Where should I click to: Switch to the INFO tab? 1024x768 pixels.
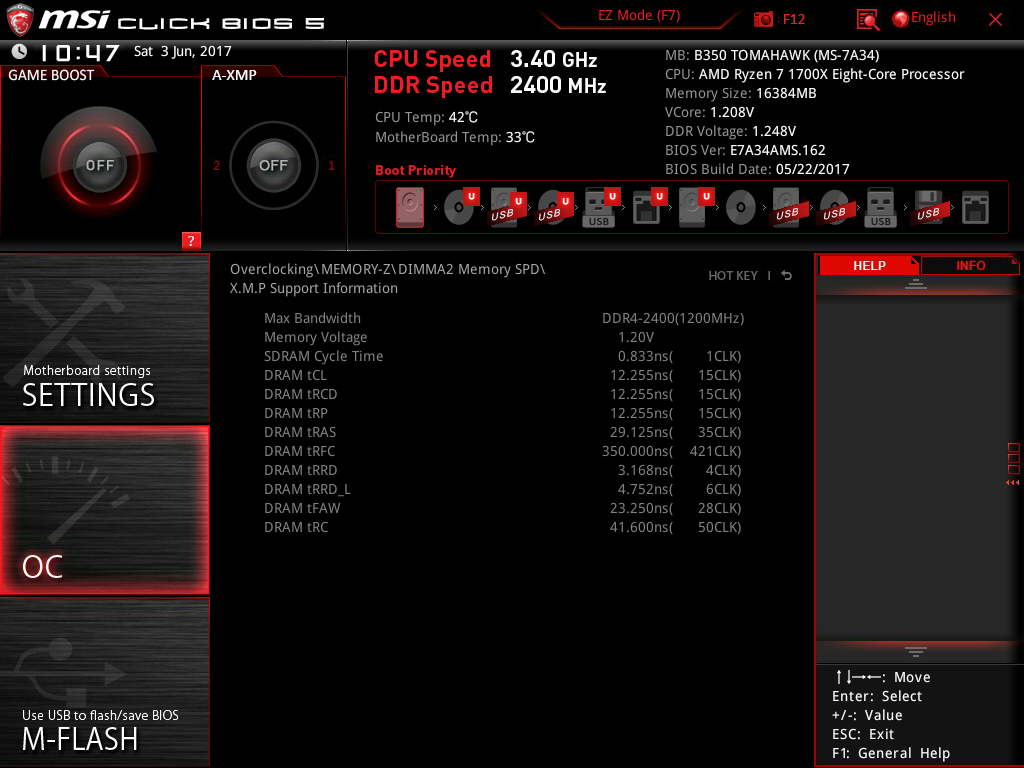pos(970,266)
